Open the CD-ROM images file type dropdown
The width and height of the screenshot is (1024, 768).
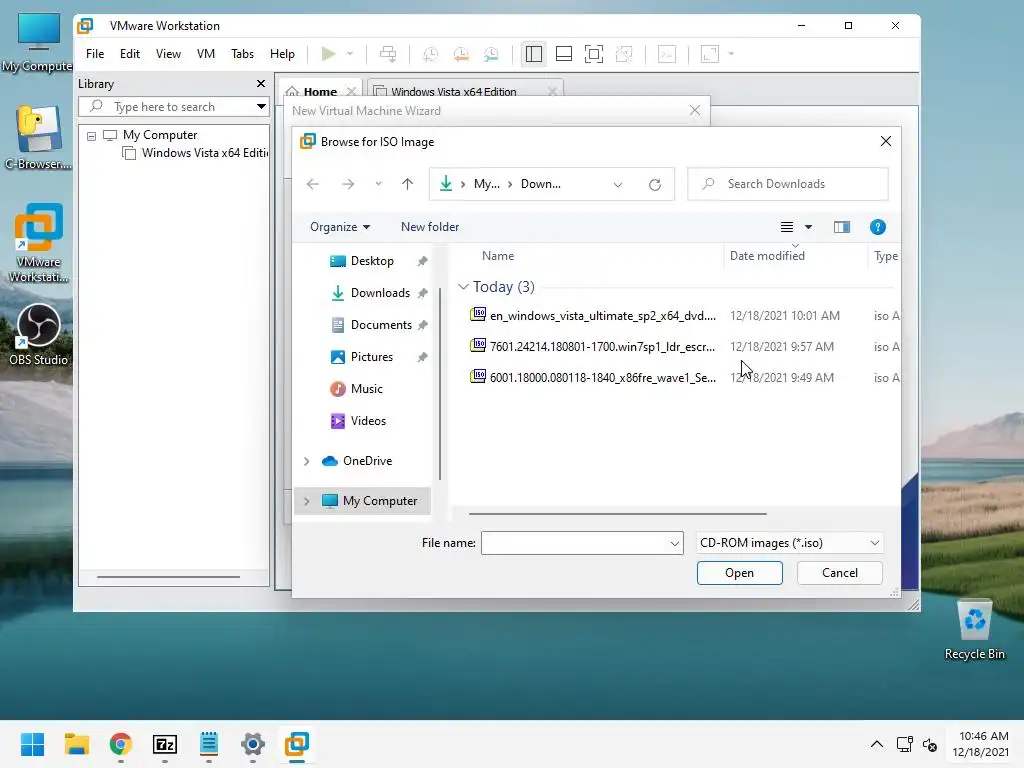coord(790,543)
